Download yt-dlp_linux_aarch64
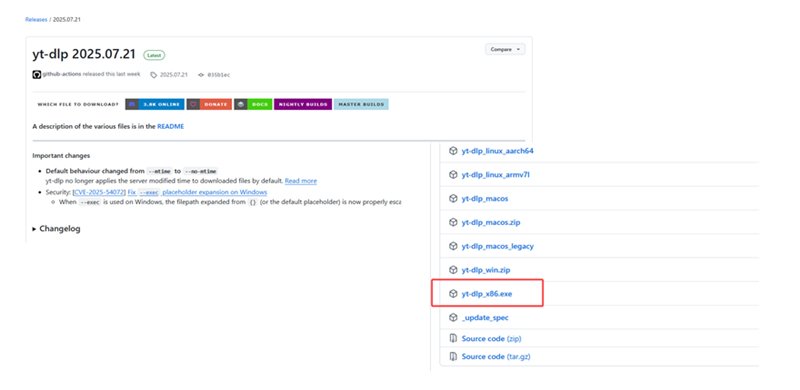The image size is (800, 390). [x=497, y=151]
